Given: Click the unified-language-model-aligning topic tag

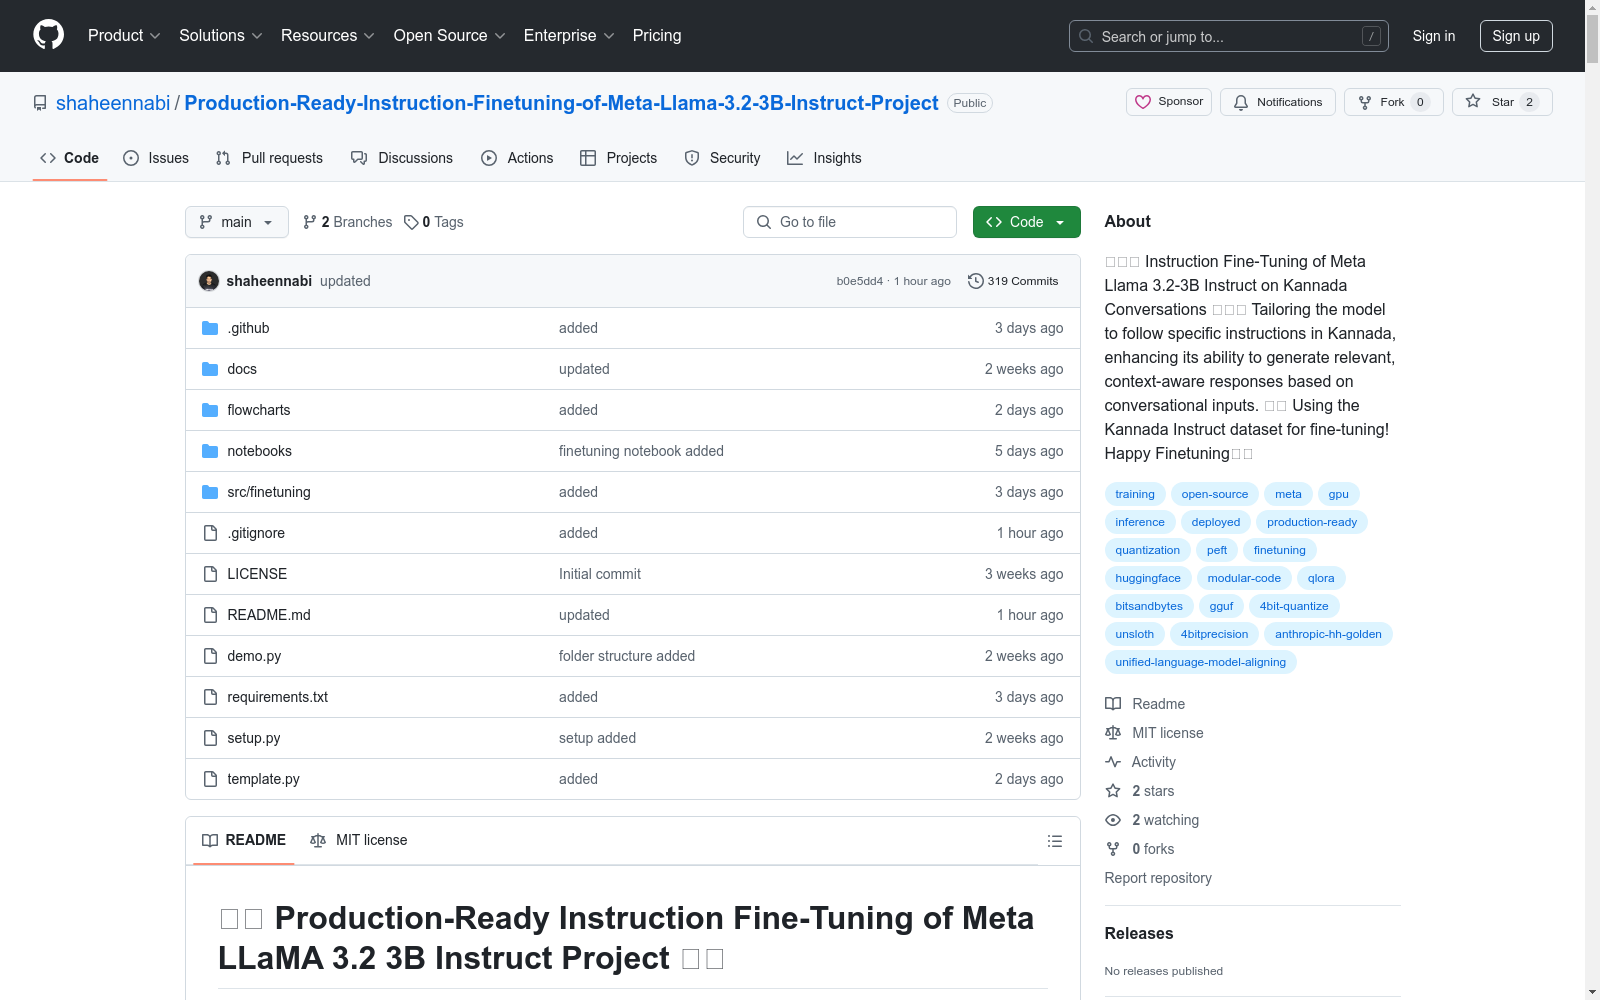Looking at the screenshot, I should click(x=1201, y=662).
